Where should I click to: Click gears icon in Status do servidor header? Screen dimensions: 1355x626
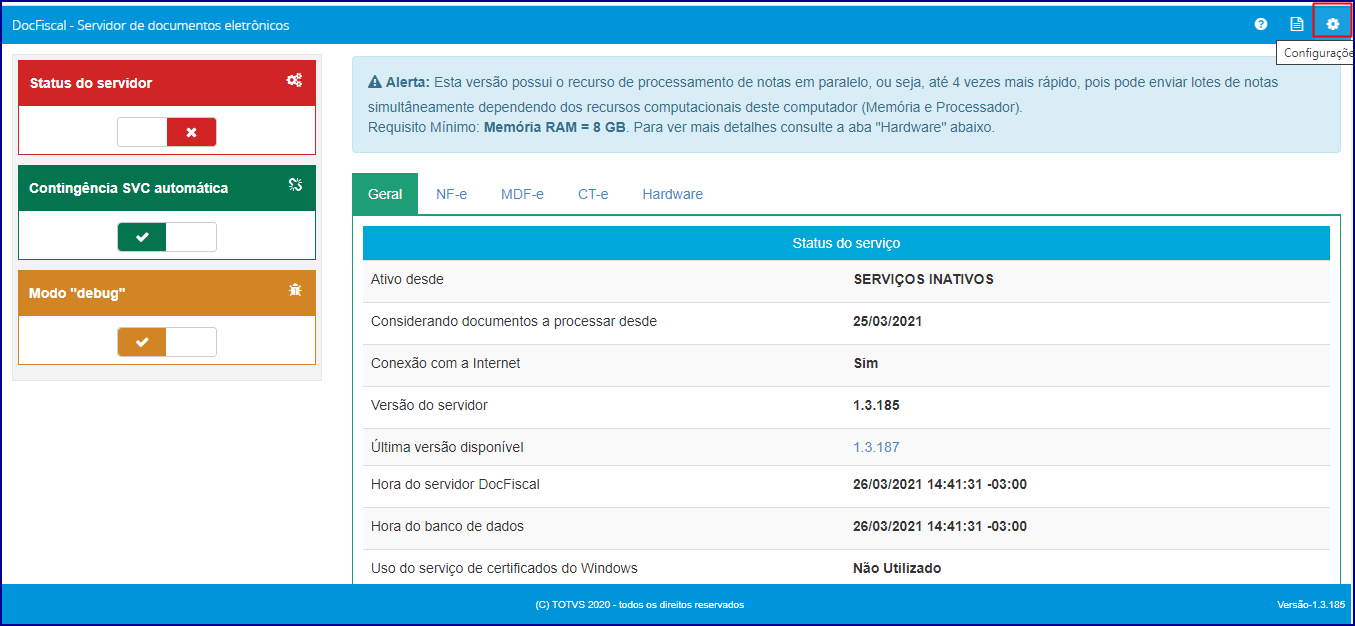click(x=294, y=81)
